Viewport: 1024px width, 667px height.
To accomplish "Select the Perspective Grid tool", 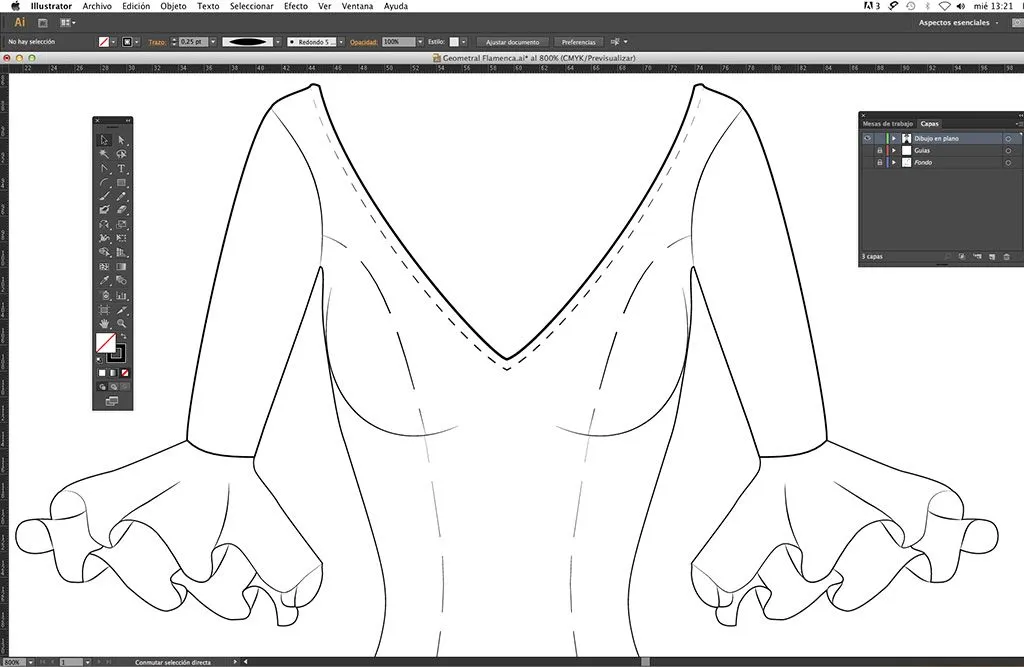I will pyautogui.click(x=121, y=252).
